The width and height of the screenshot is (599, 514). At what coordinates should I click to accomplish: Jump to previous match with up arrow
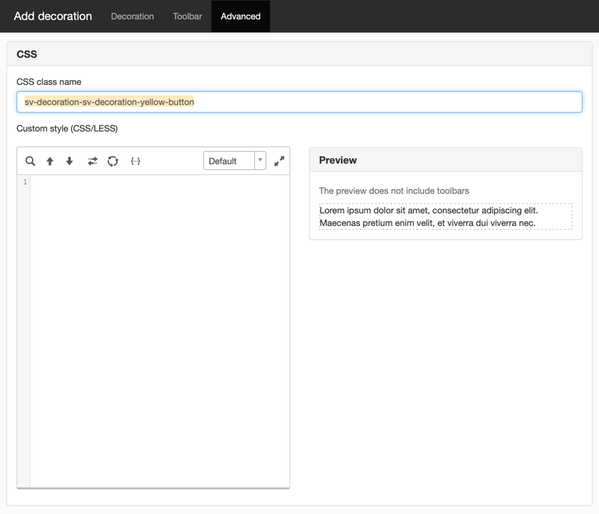[x=50, y=161]
